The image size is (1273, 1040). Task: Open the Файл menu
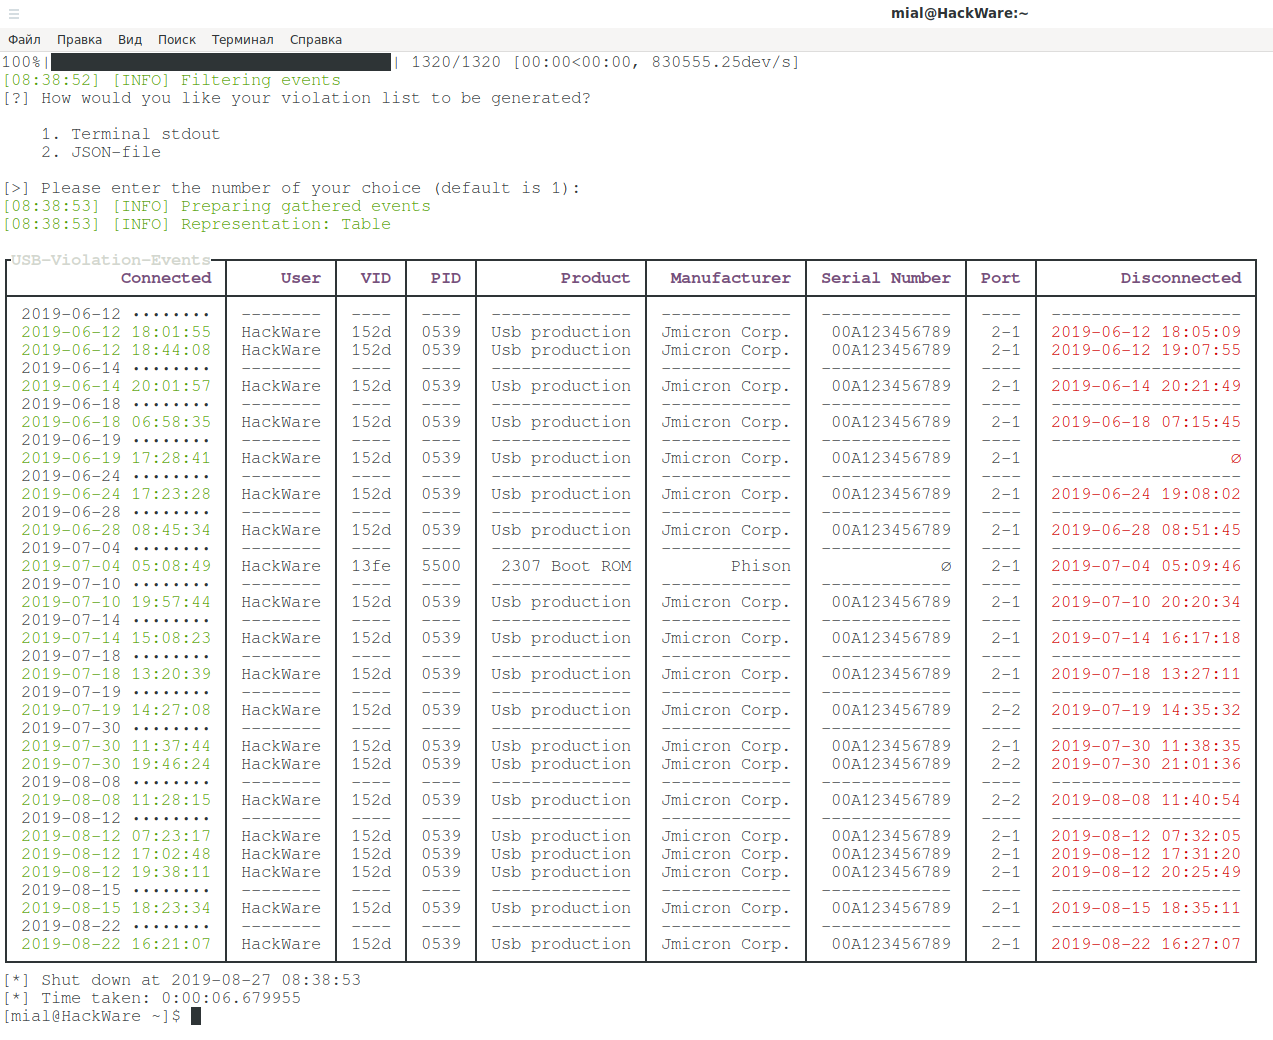coord(24,40)
